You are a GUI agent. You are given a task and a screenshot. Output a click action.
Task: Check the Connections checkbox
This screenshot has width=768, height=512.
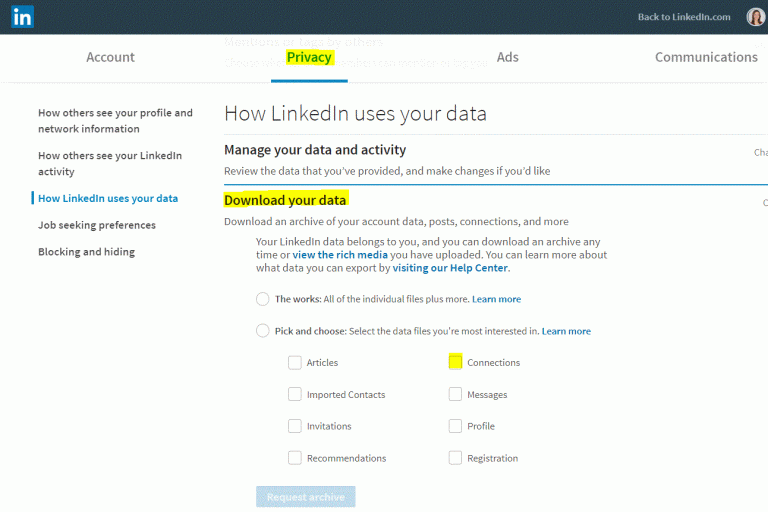click(455, 362)
